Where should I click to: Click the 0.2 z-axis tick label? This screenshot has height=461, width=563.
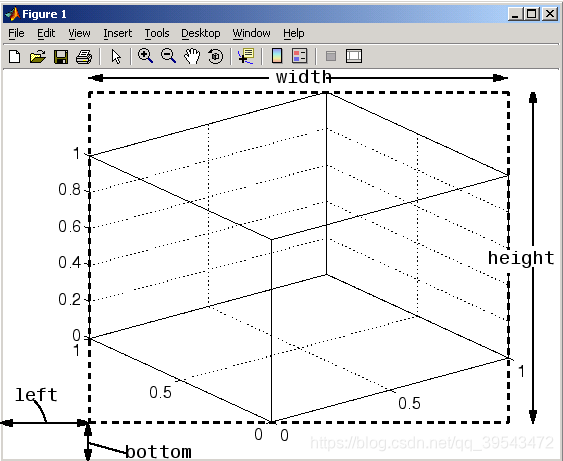[69, 299]
